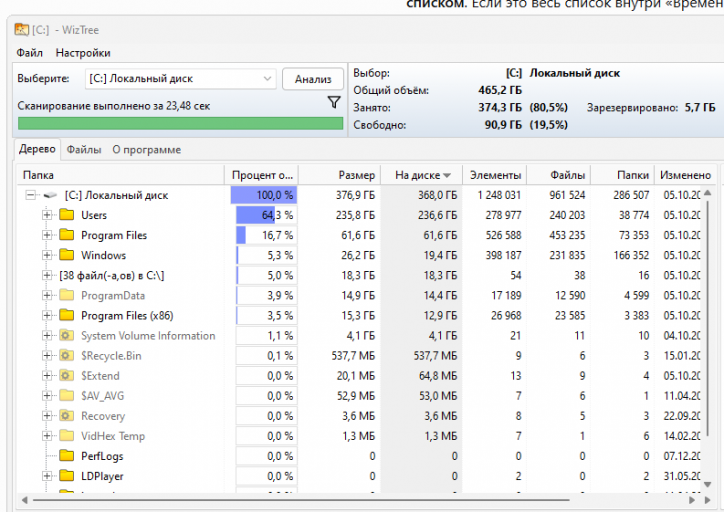Sort by the Папка column header
This screenshot has width=724, height=512.
click(121, 175)
